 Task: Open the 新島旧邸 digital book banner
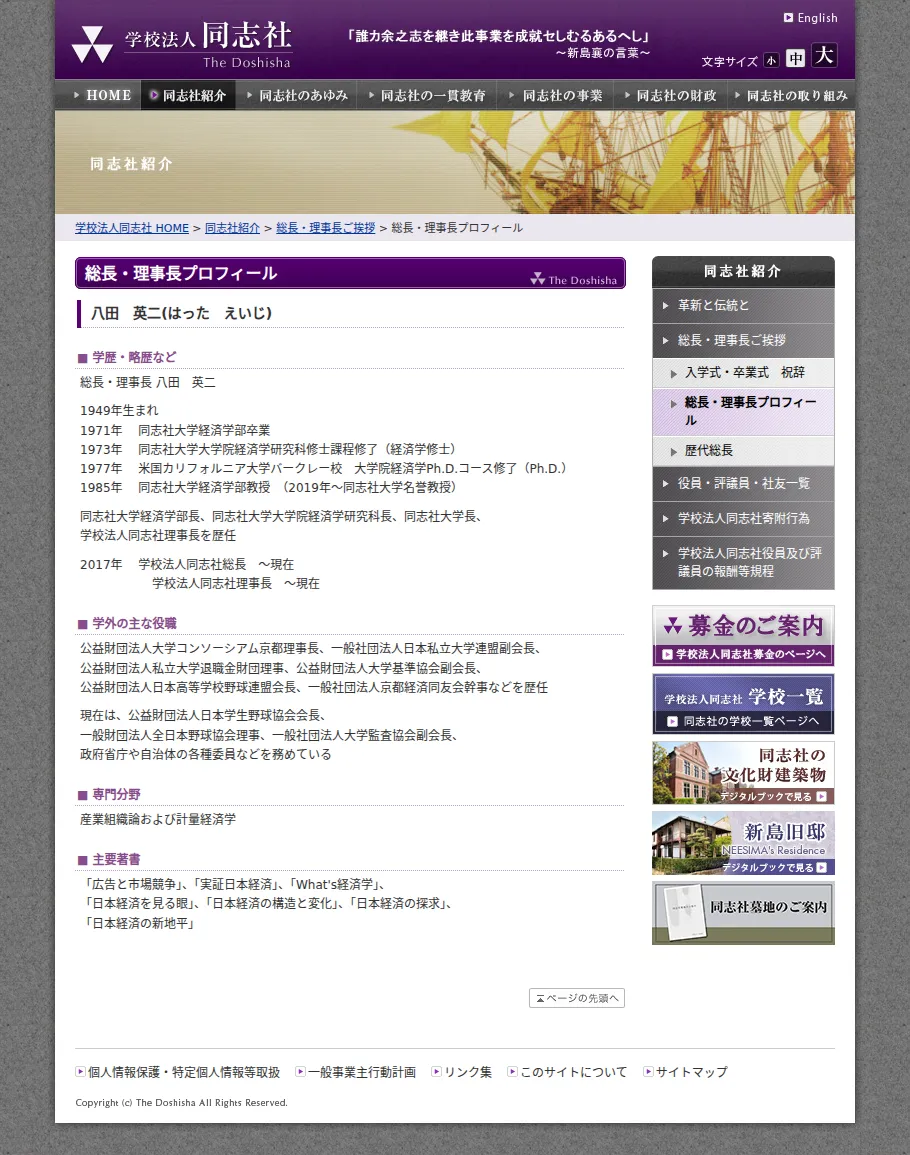click(743, 843)
